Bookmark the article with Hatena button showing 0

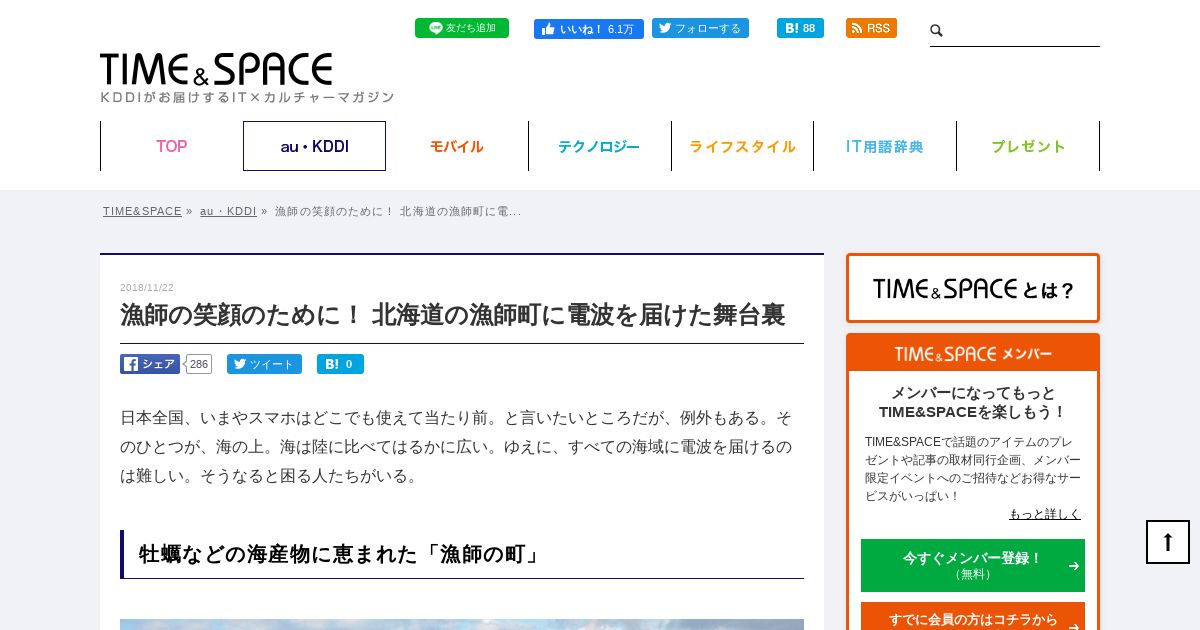tap(340, 364)
